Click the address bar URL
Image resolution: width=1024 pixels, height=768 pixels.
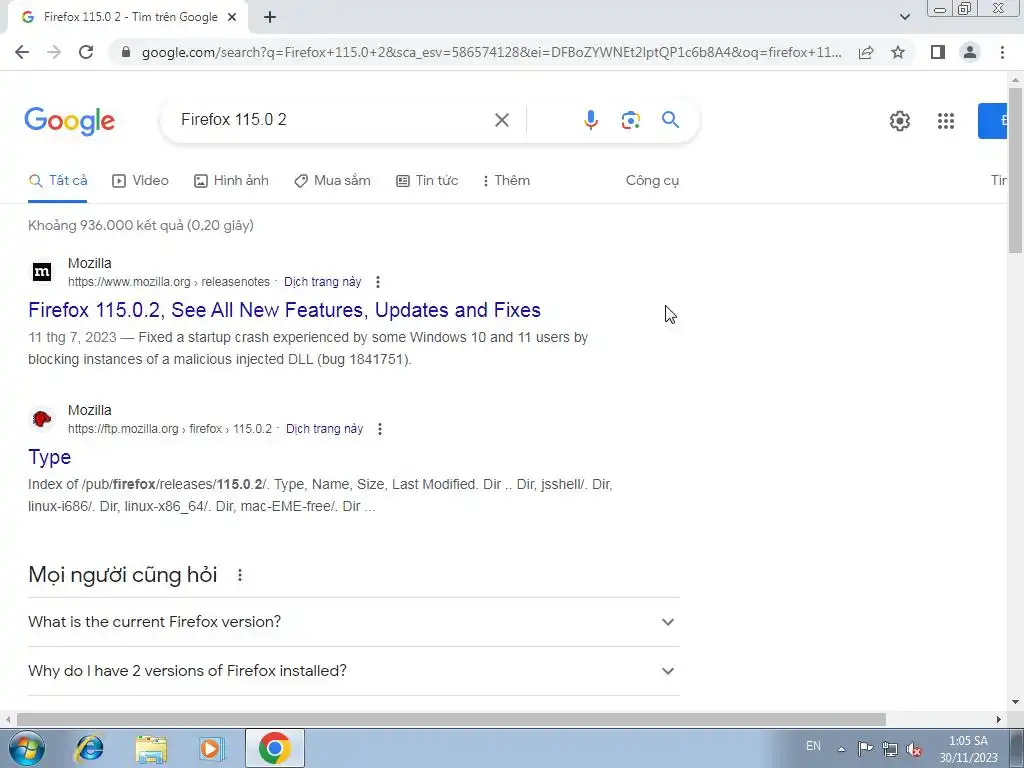point(491,52)
